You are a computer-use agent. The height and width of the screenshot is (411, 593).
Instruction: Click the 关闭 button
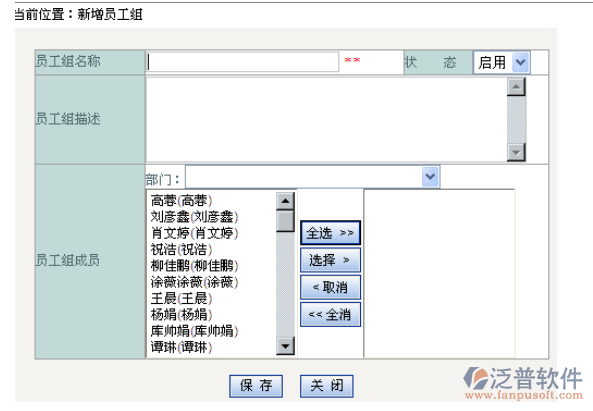click(327, 386)
